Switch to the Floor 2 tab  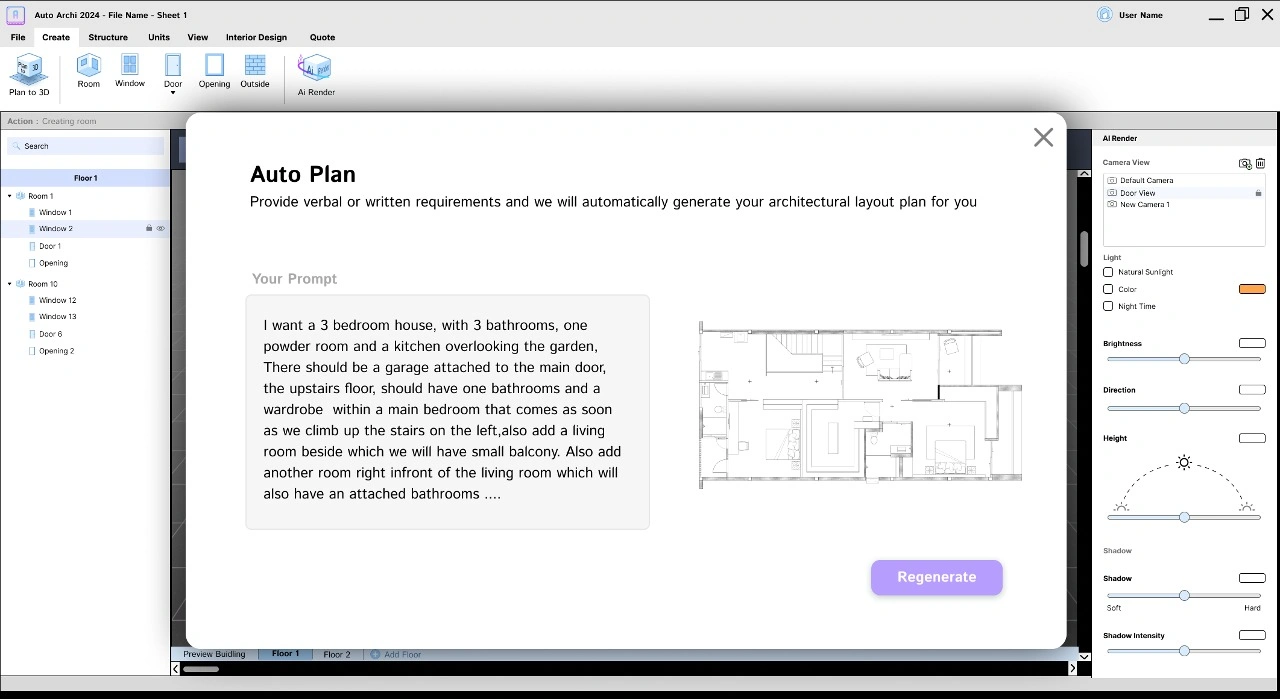[x=337, y=654]
